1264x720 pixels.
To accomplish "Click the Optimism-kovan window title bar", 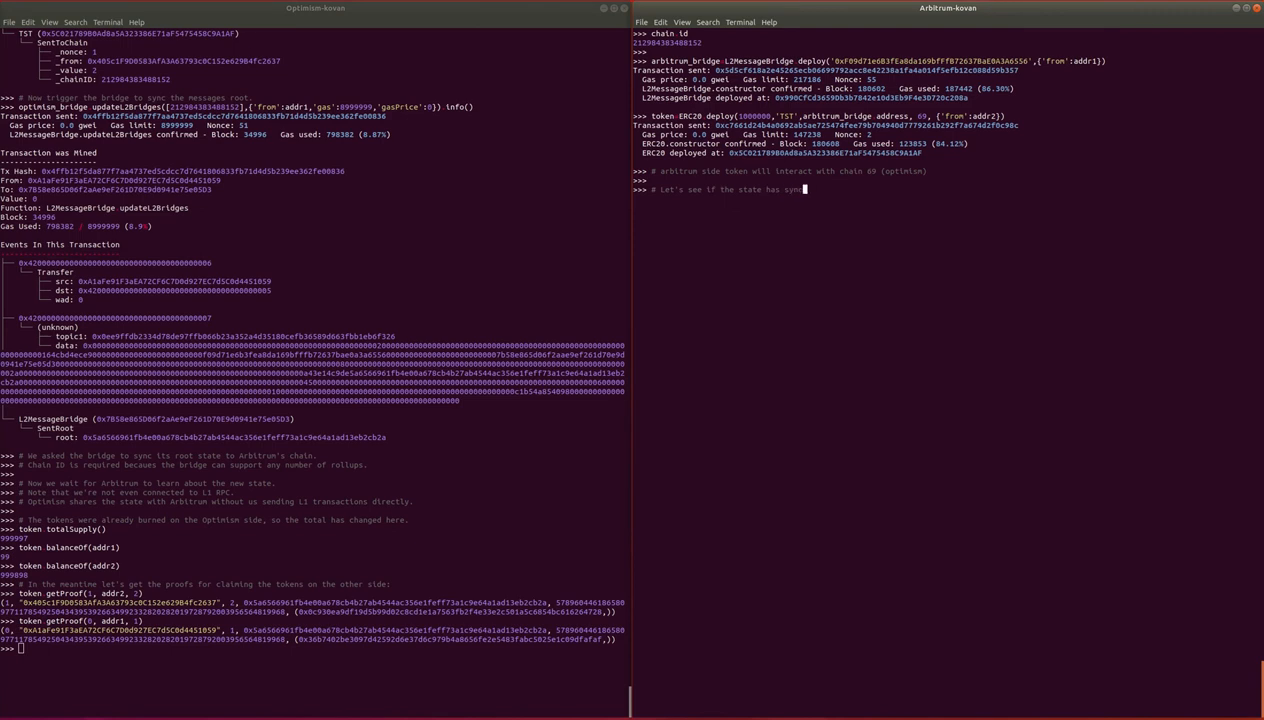I will (x=315, y=8).
